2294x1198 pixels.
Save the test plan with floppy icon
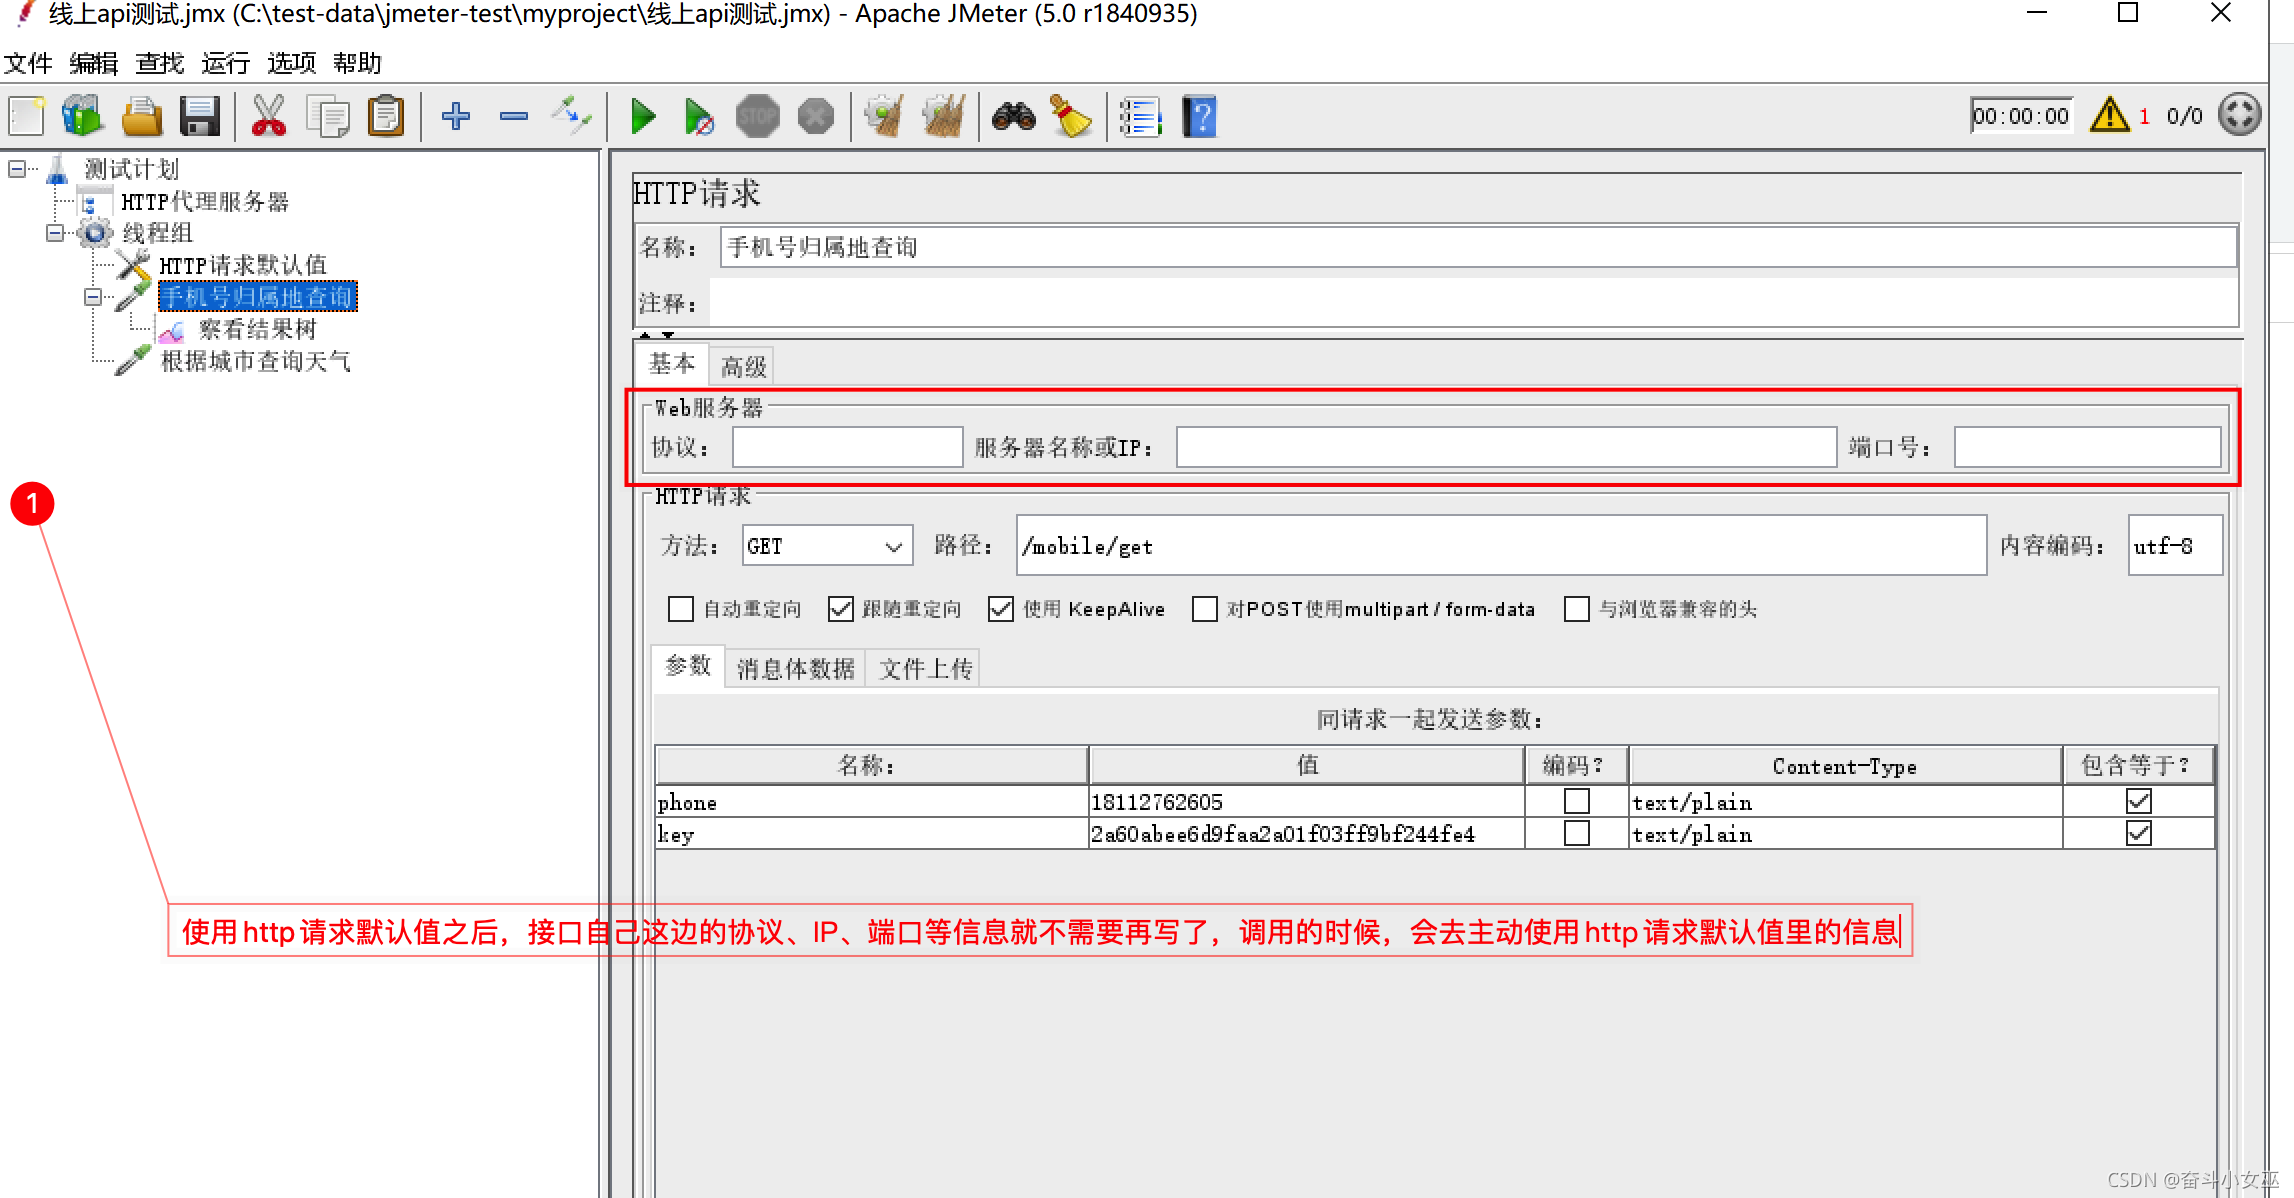(200, 116)
